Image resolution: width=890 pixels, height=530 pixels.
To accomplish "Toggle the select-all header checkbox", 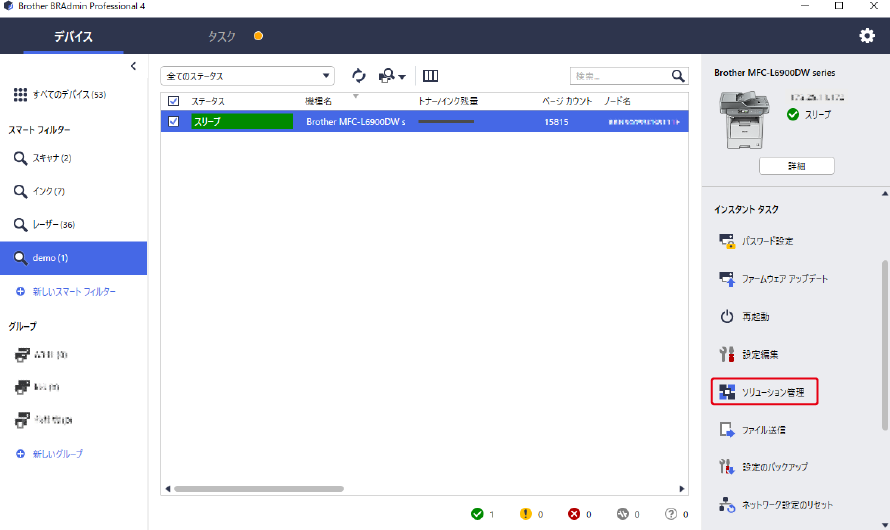I will 174,101.
